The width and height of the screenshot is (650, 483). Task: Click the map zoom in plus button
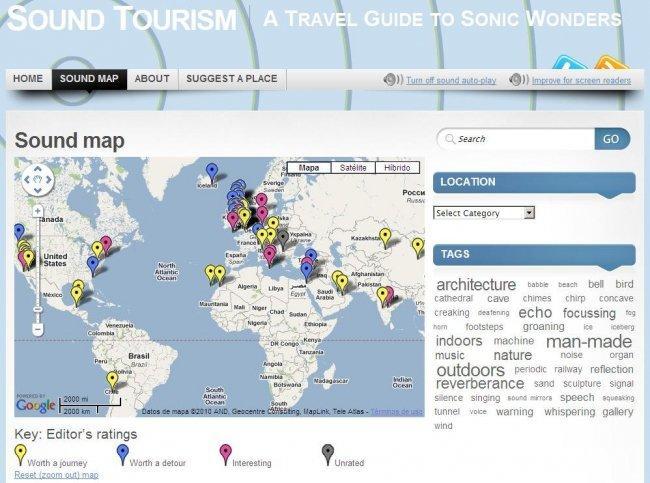click(x=38, y=211)
